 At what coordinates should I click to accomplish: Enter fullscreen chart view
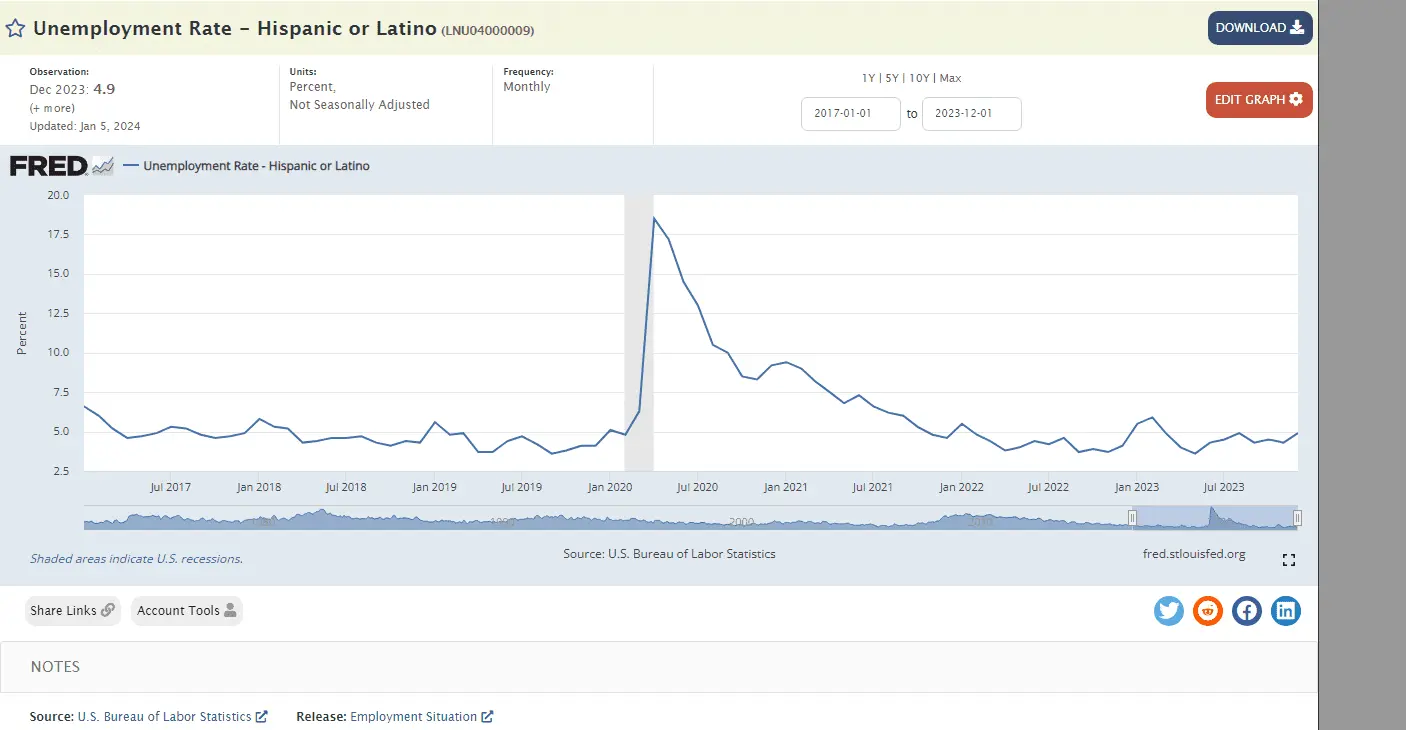tap(1288, 560)
